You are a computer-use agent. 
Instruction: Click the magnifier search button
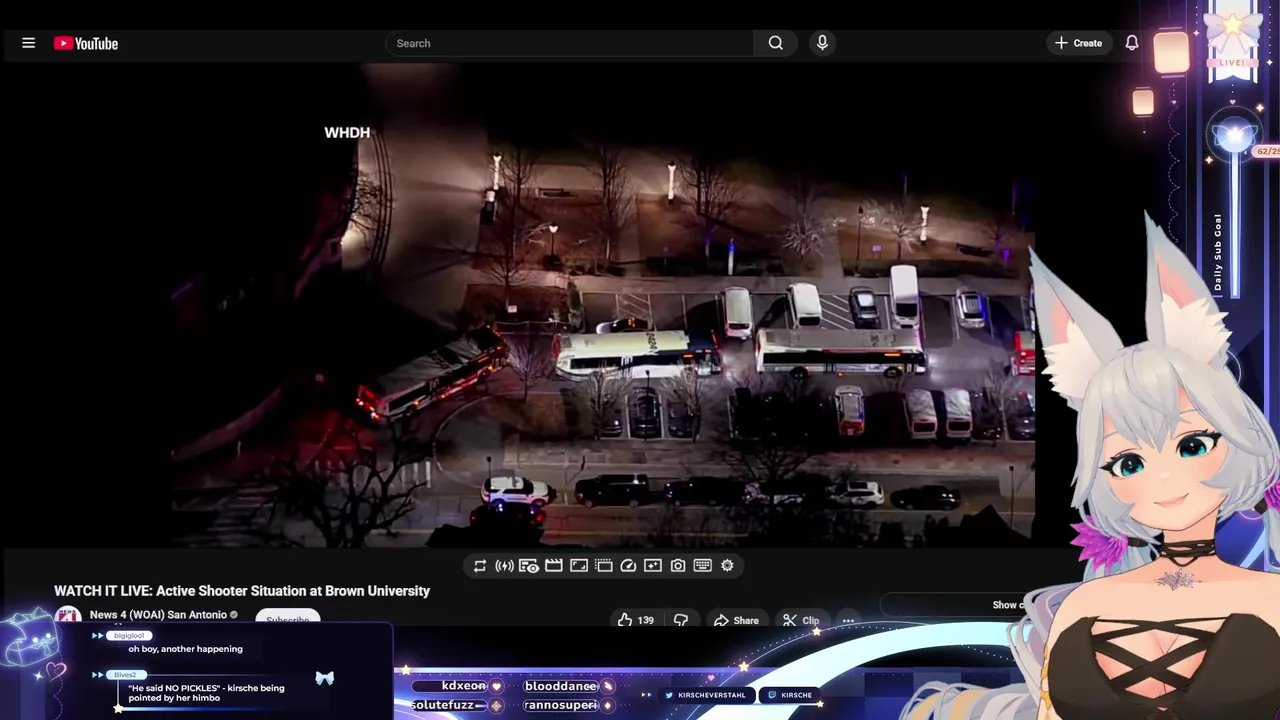(776, 43)
